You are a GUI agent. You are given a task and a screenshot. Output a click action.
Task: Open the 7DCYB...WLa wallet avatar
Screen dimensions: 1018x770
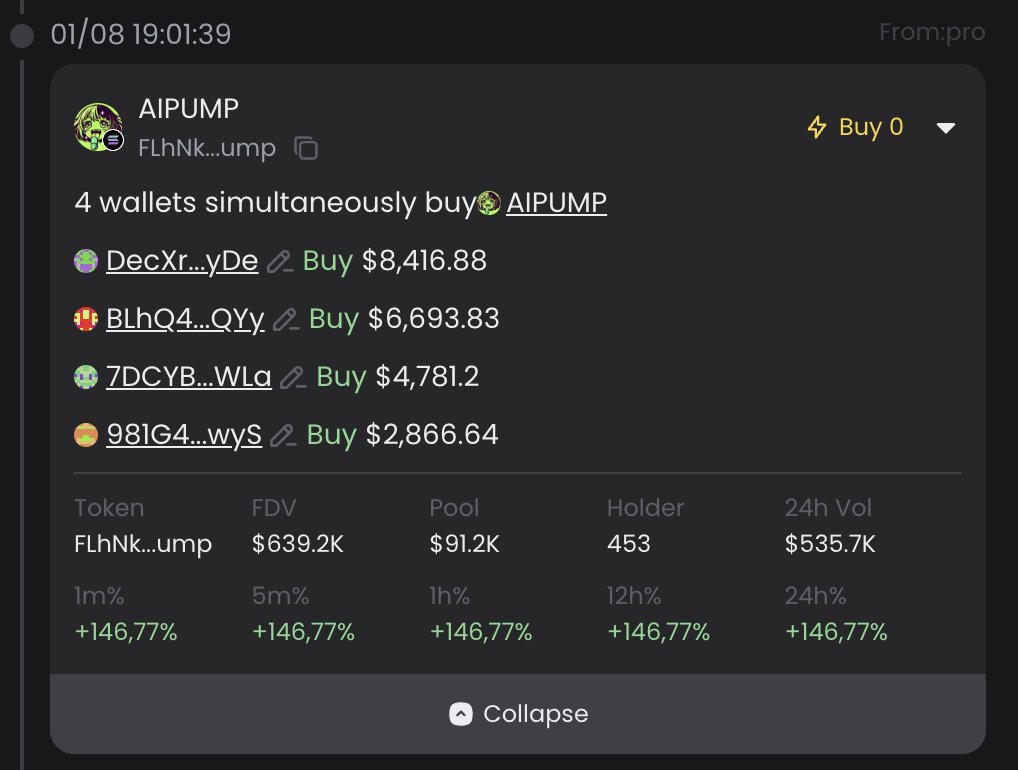tap(86, 377)
